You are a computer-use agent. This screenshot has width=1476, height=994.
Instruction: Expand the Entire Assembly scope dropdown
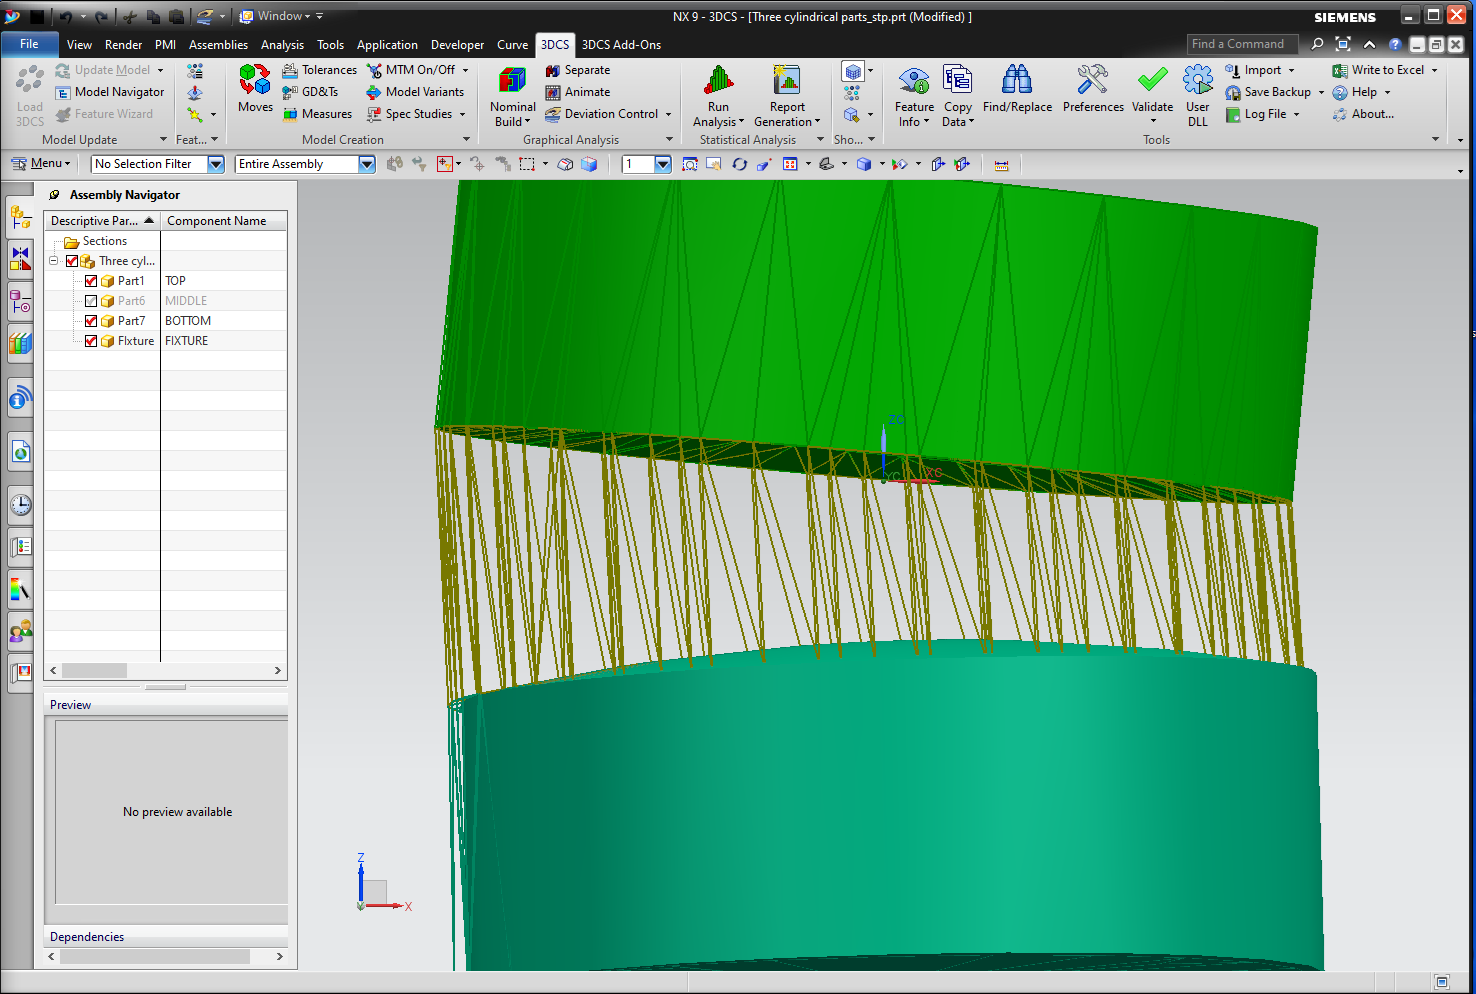click(366, 164)
